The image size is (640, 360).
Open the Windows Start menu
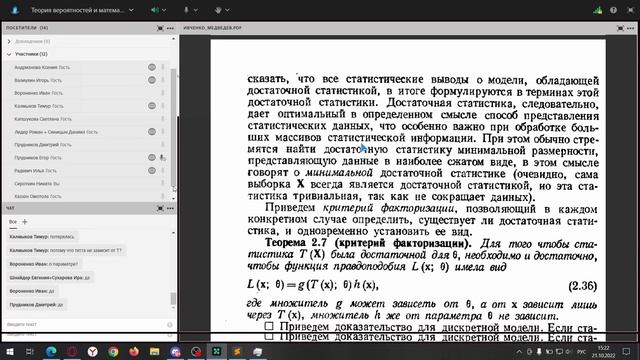(9, 351)
